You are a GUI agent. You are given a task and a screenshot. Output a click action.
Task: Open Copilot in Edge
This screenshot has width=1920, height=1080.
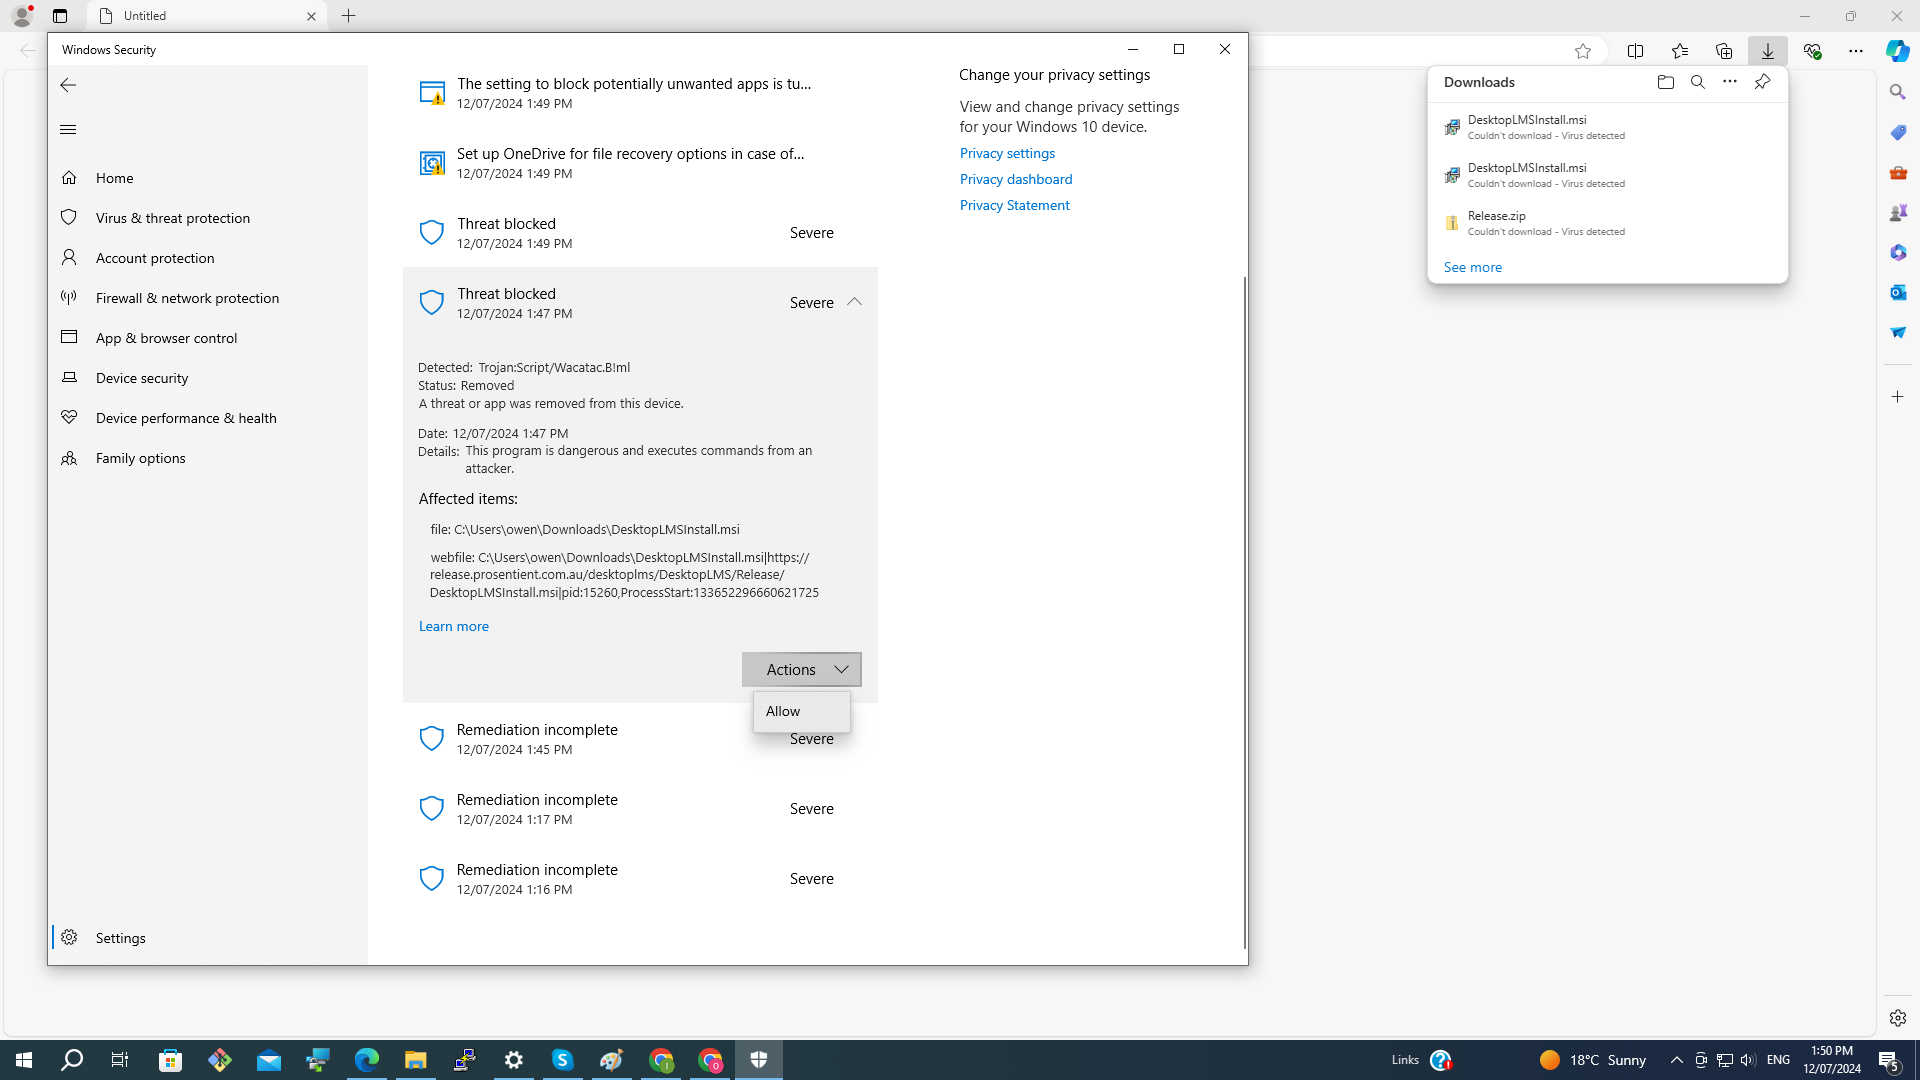pos(1898,50)
